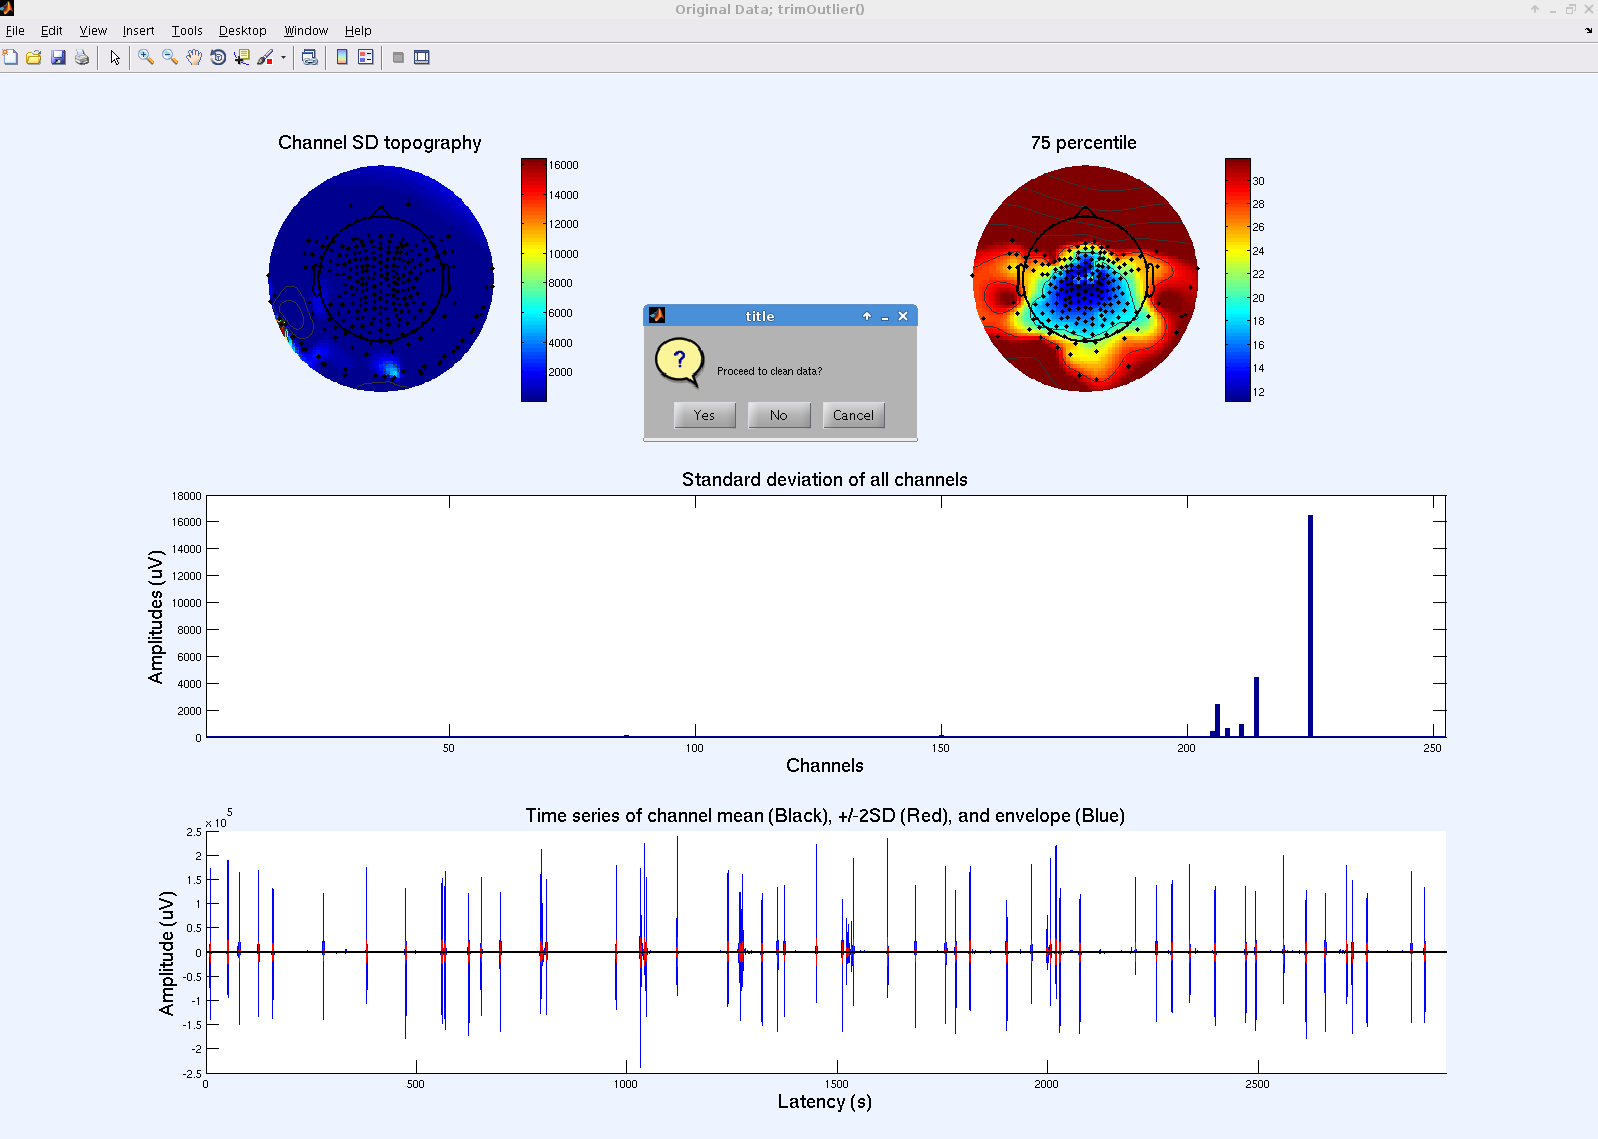Select the Zoom In tool
Image resolution: width=1598 pixels, height=1139 pixels.
click(146, 57)
